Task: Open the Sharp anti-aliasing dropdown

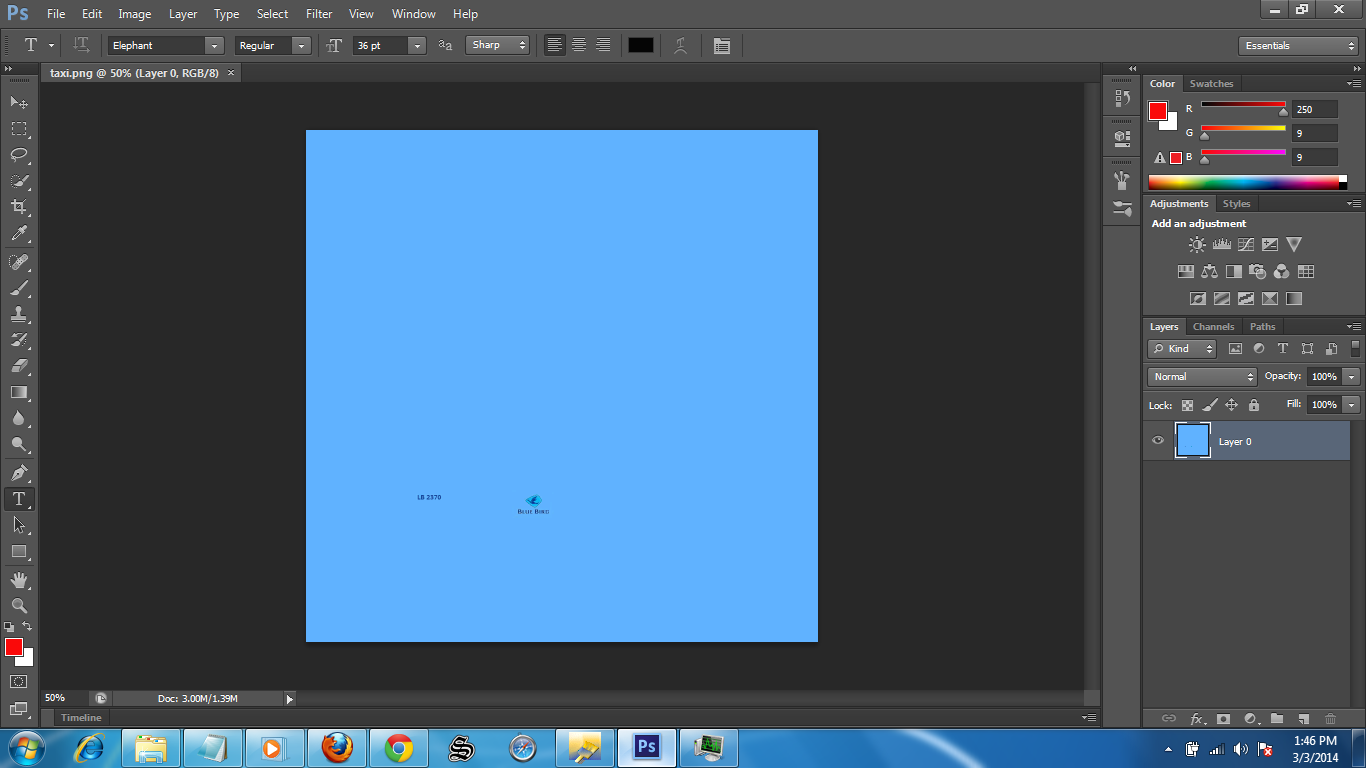Action: coord(498,45)
